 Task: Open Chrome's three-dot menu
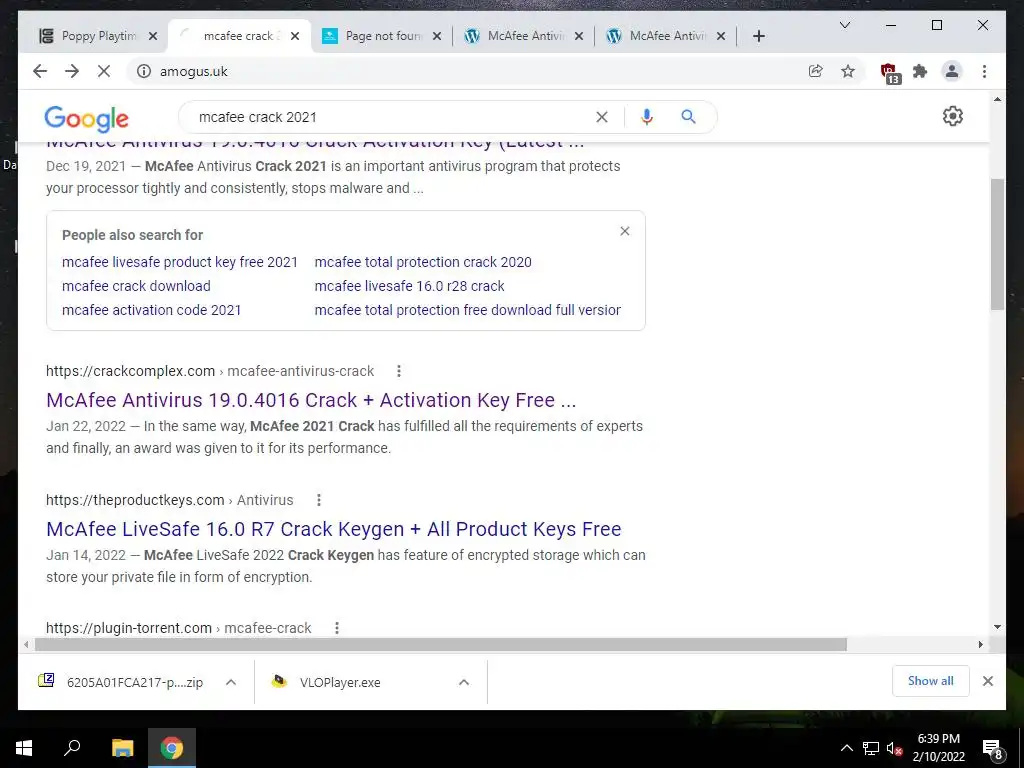coord(984,71)
